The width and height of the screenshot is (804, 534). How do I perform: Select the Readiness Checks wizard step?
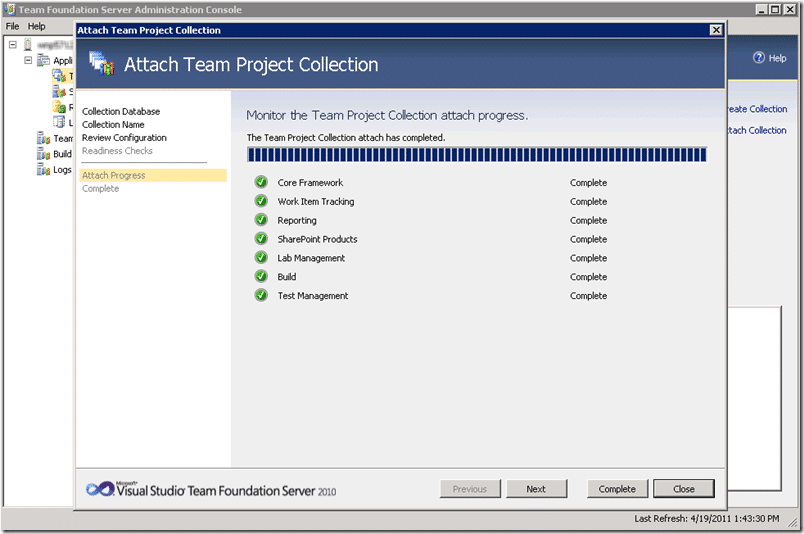click(x=117, y=151)
